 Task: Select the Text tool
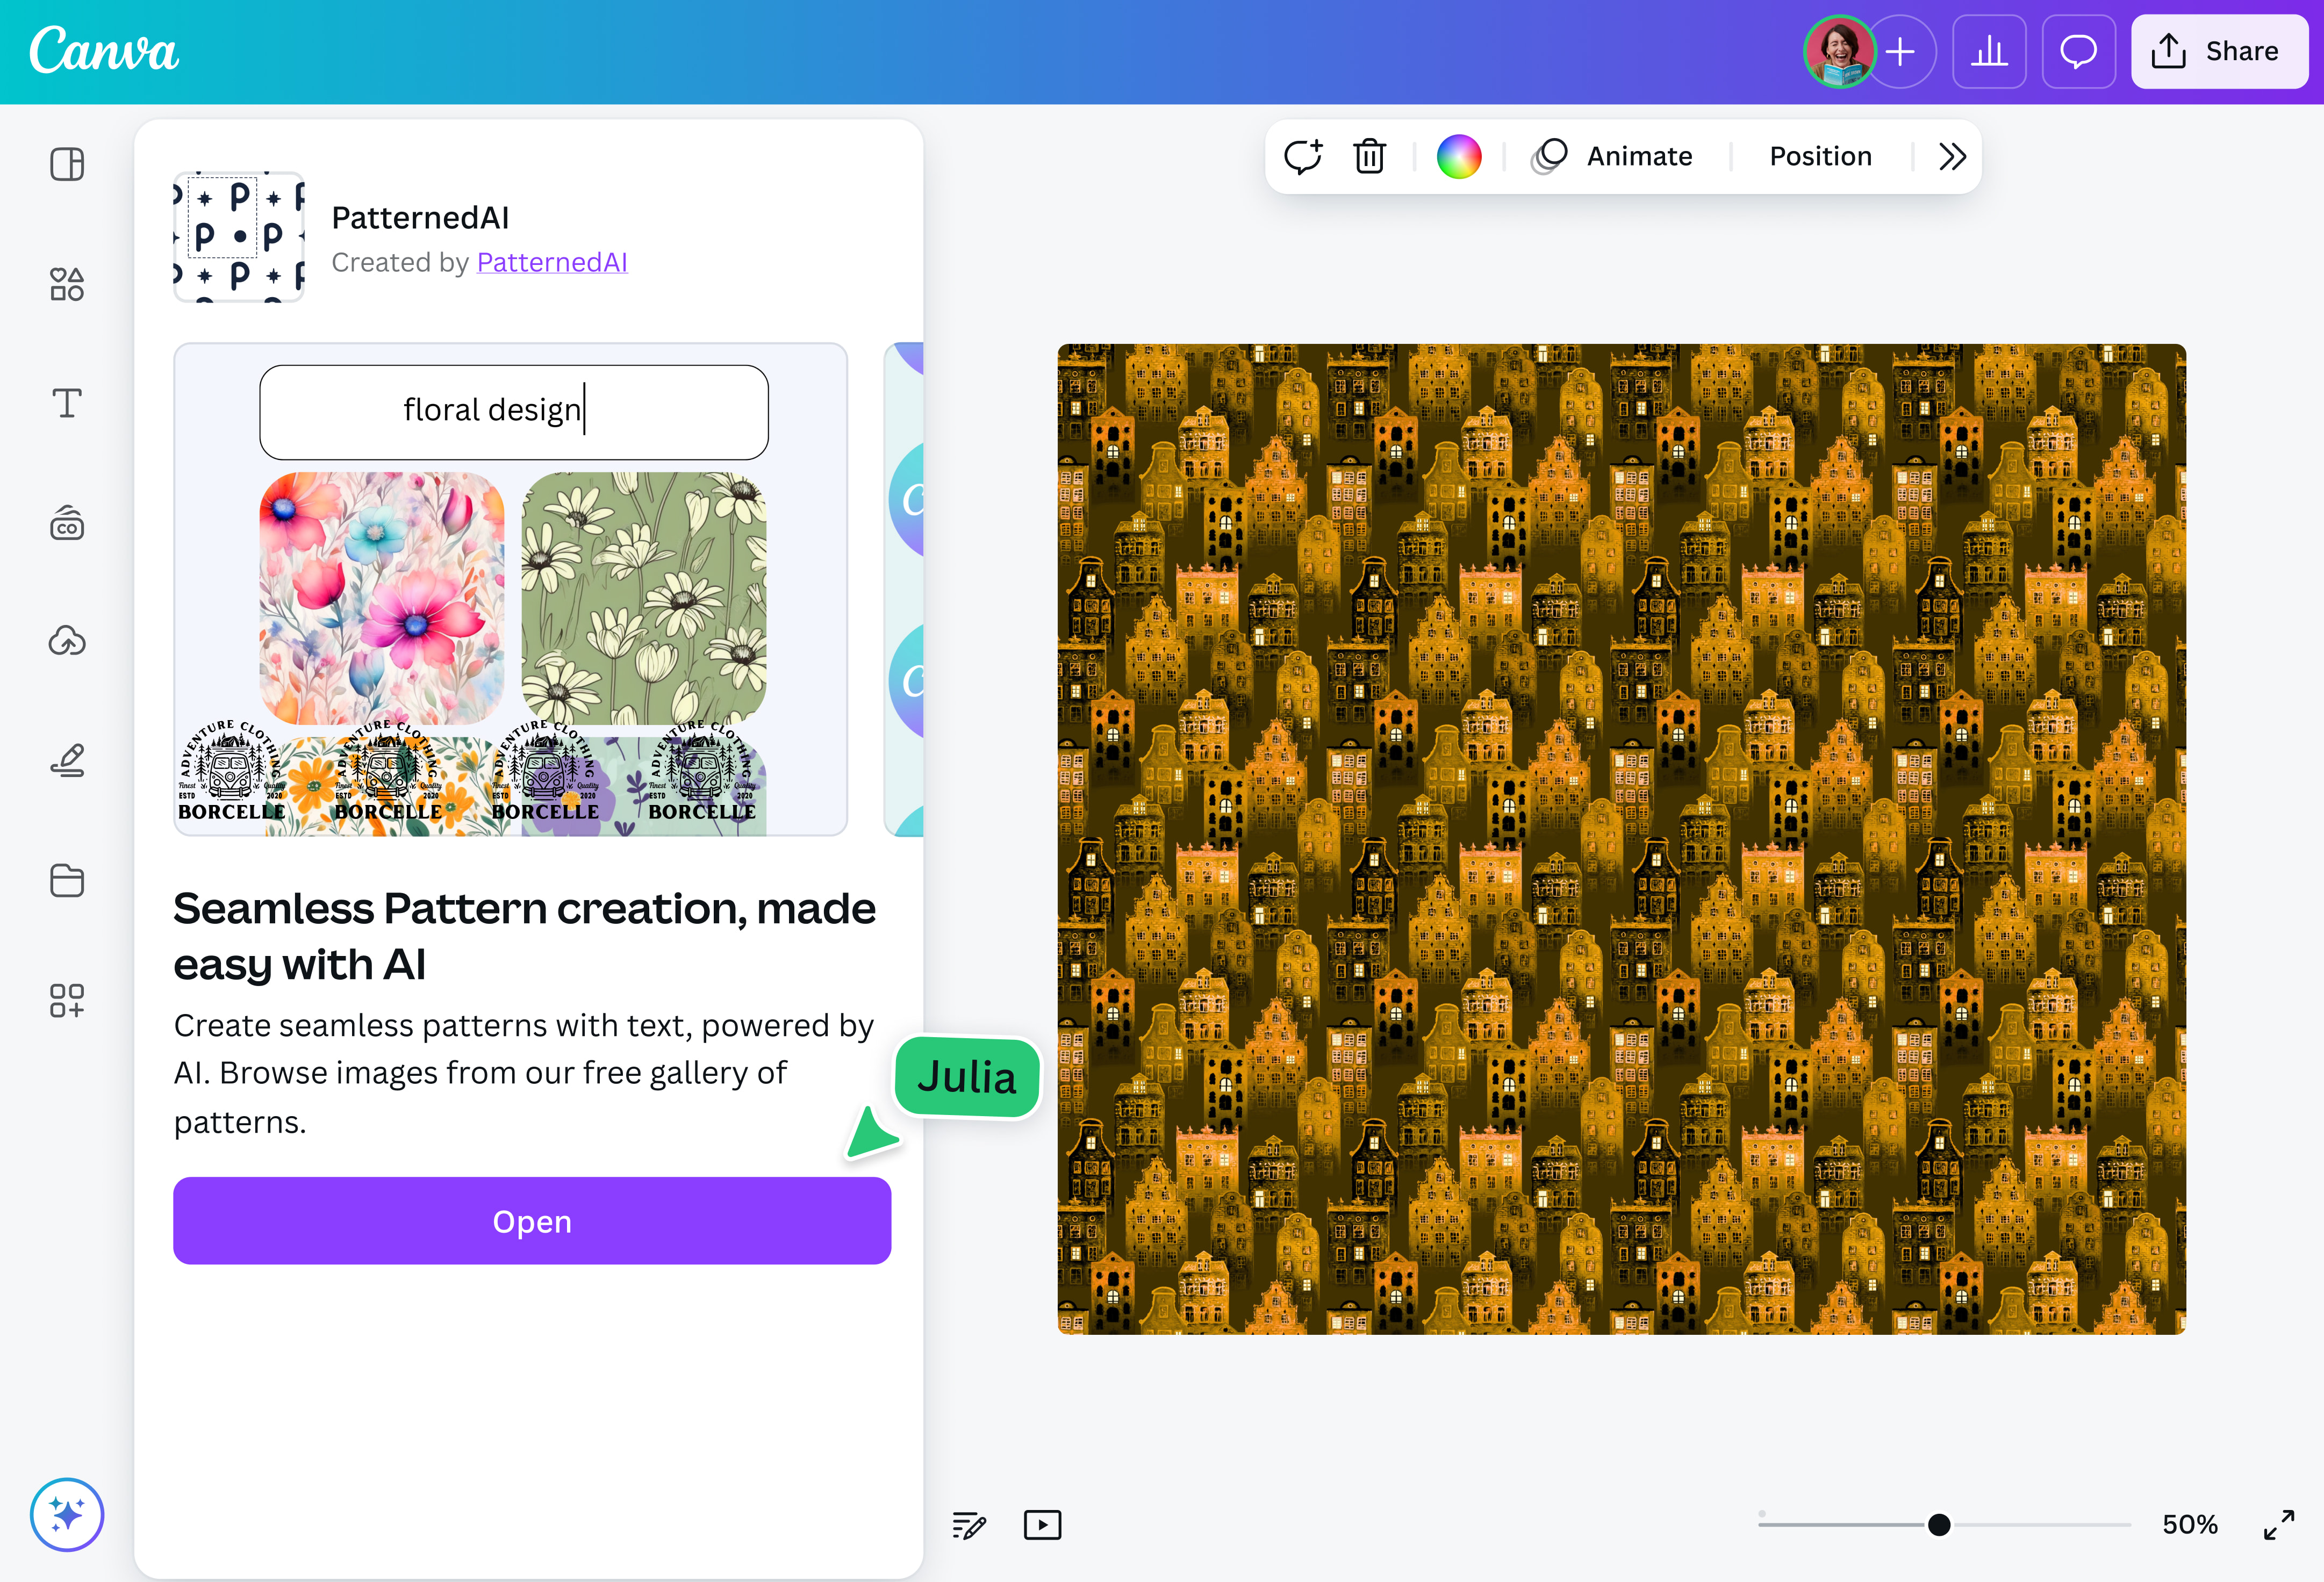click(x=66, y=404)
